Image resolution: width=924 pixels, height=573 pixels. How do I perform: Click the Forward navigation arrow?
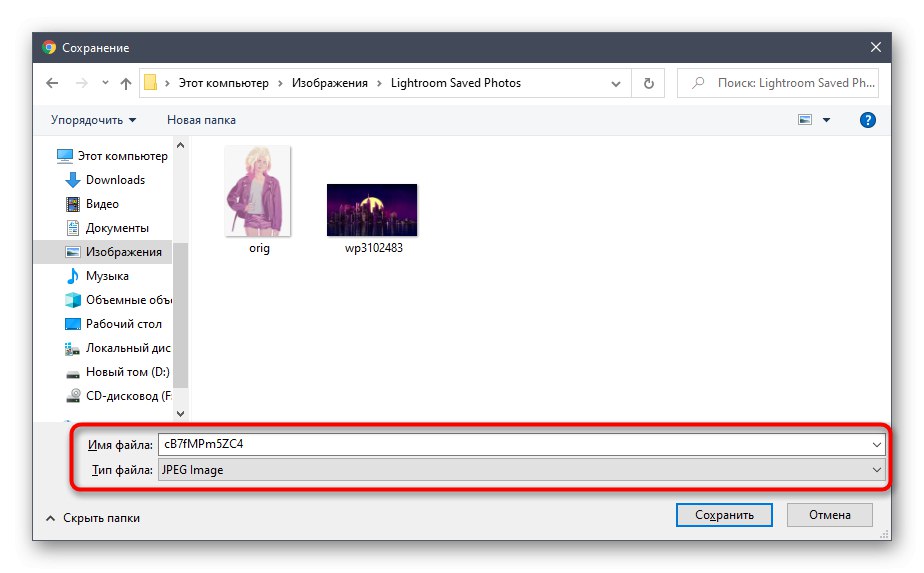(82, 83)
